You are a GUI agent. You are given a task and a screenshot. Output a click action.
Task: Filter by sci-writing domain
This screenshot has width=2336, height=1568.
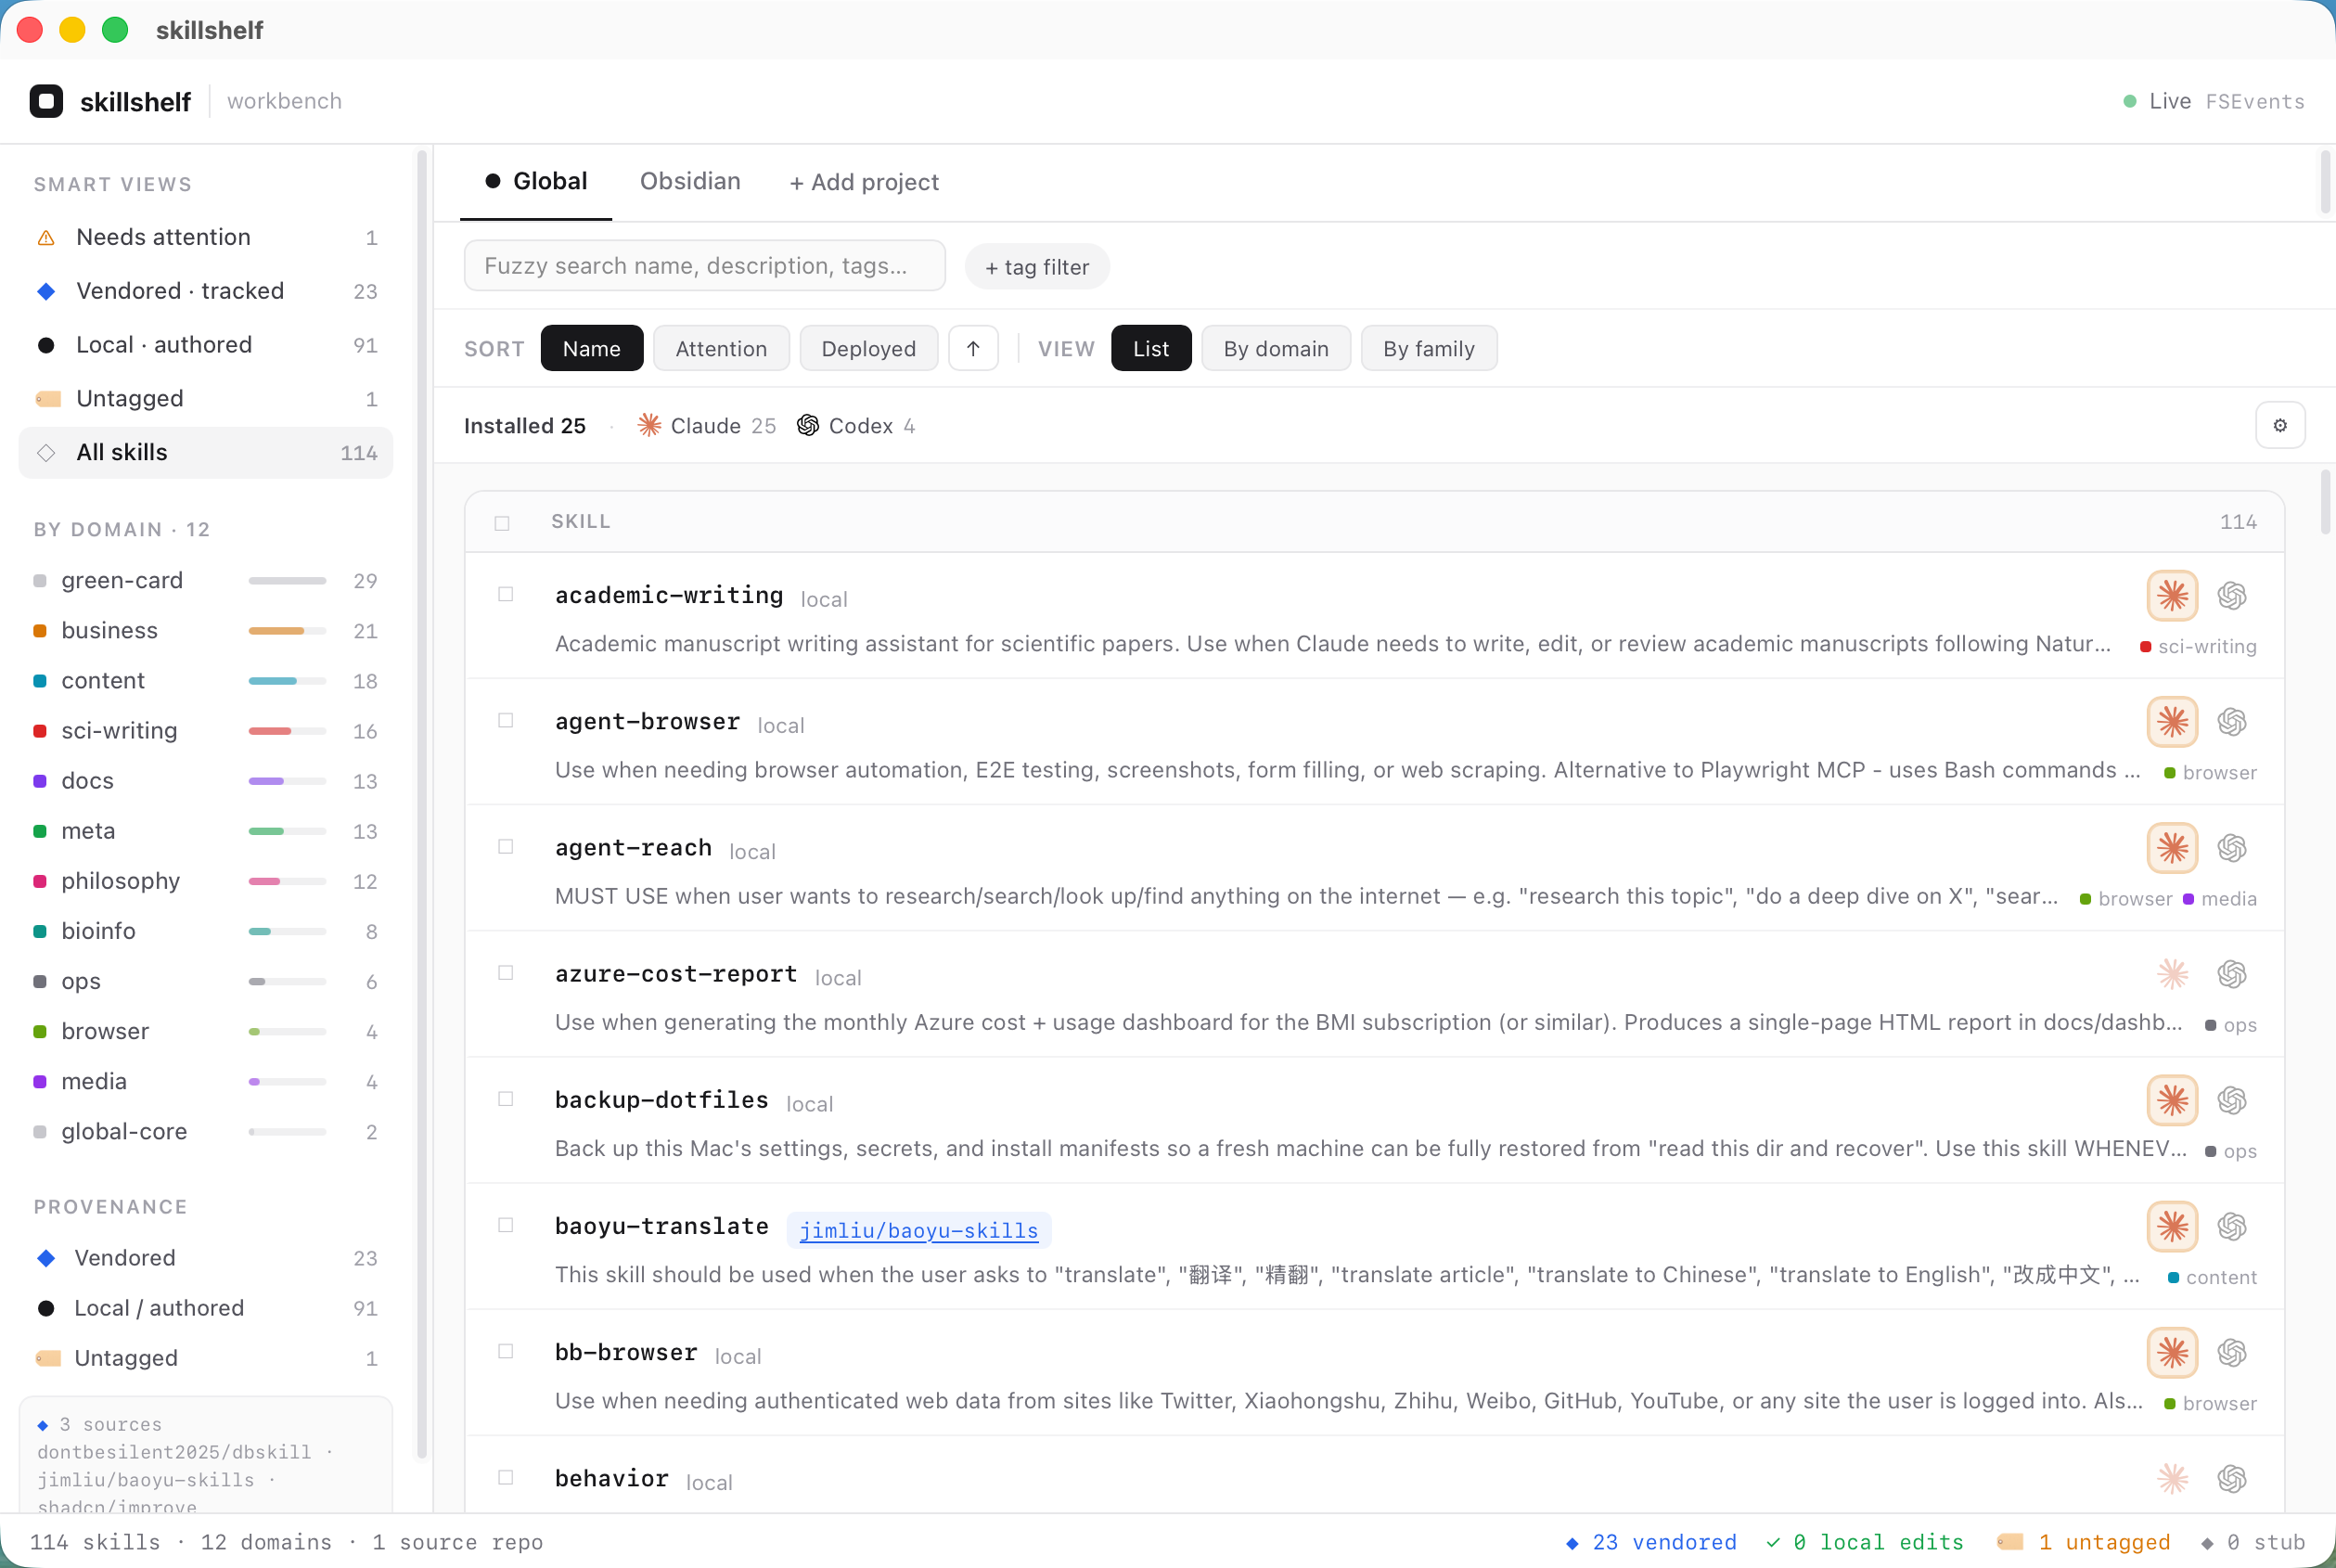(x=206, y=731)
